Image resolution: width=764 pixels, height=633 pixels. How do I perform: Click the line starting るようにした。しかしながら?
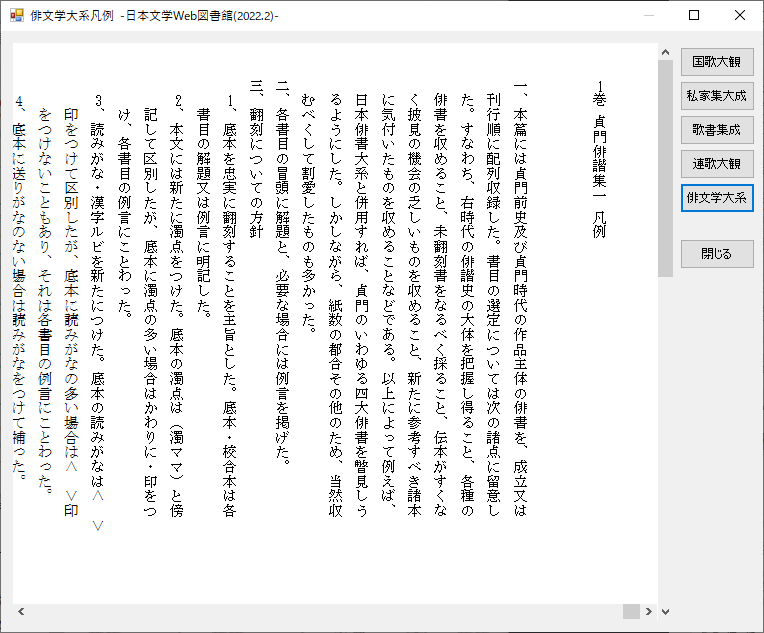pyautogui.click(x=336, y=305)
